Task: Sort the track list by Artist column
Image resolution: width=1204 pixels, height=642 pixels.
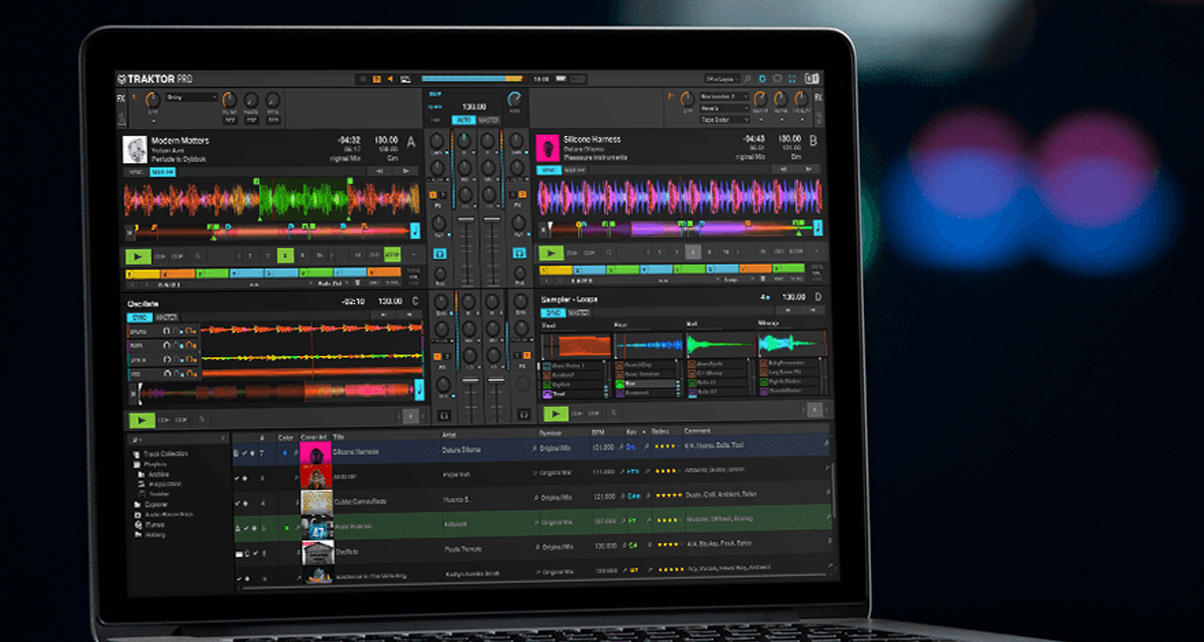Action: pyautogui.click(x=449, y=436)
